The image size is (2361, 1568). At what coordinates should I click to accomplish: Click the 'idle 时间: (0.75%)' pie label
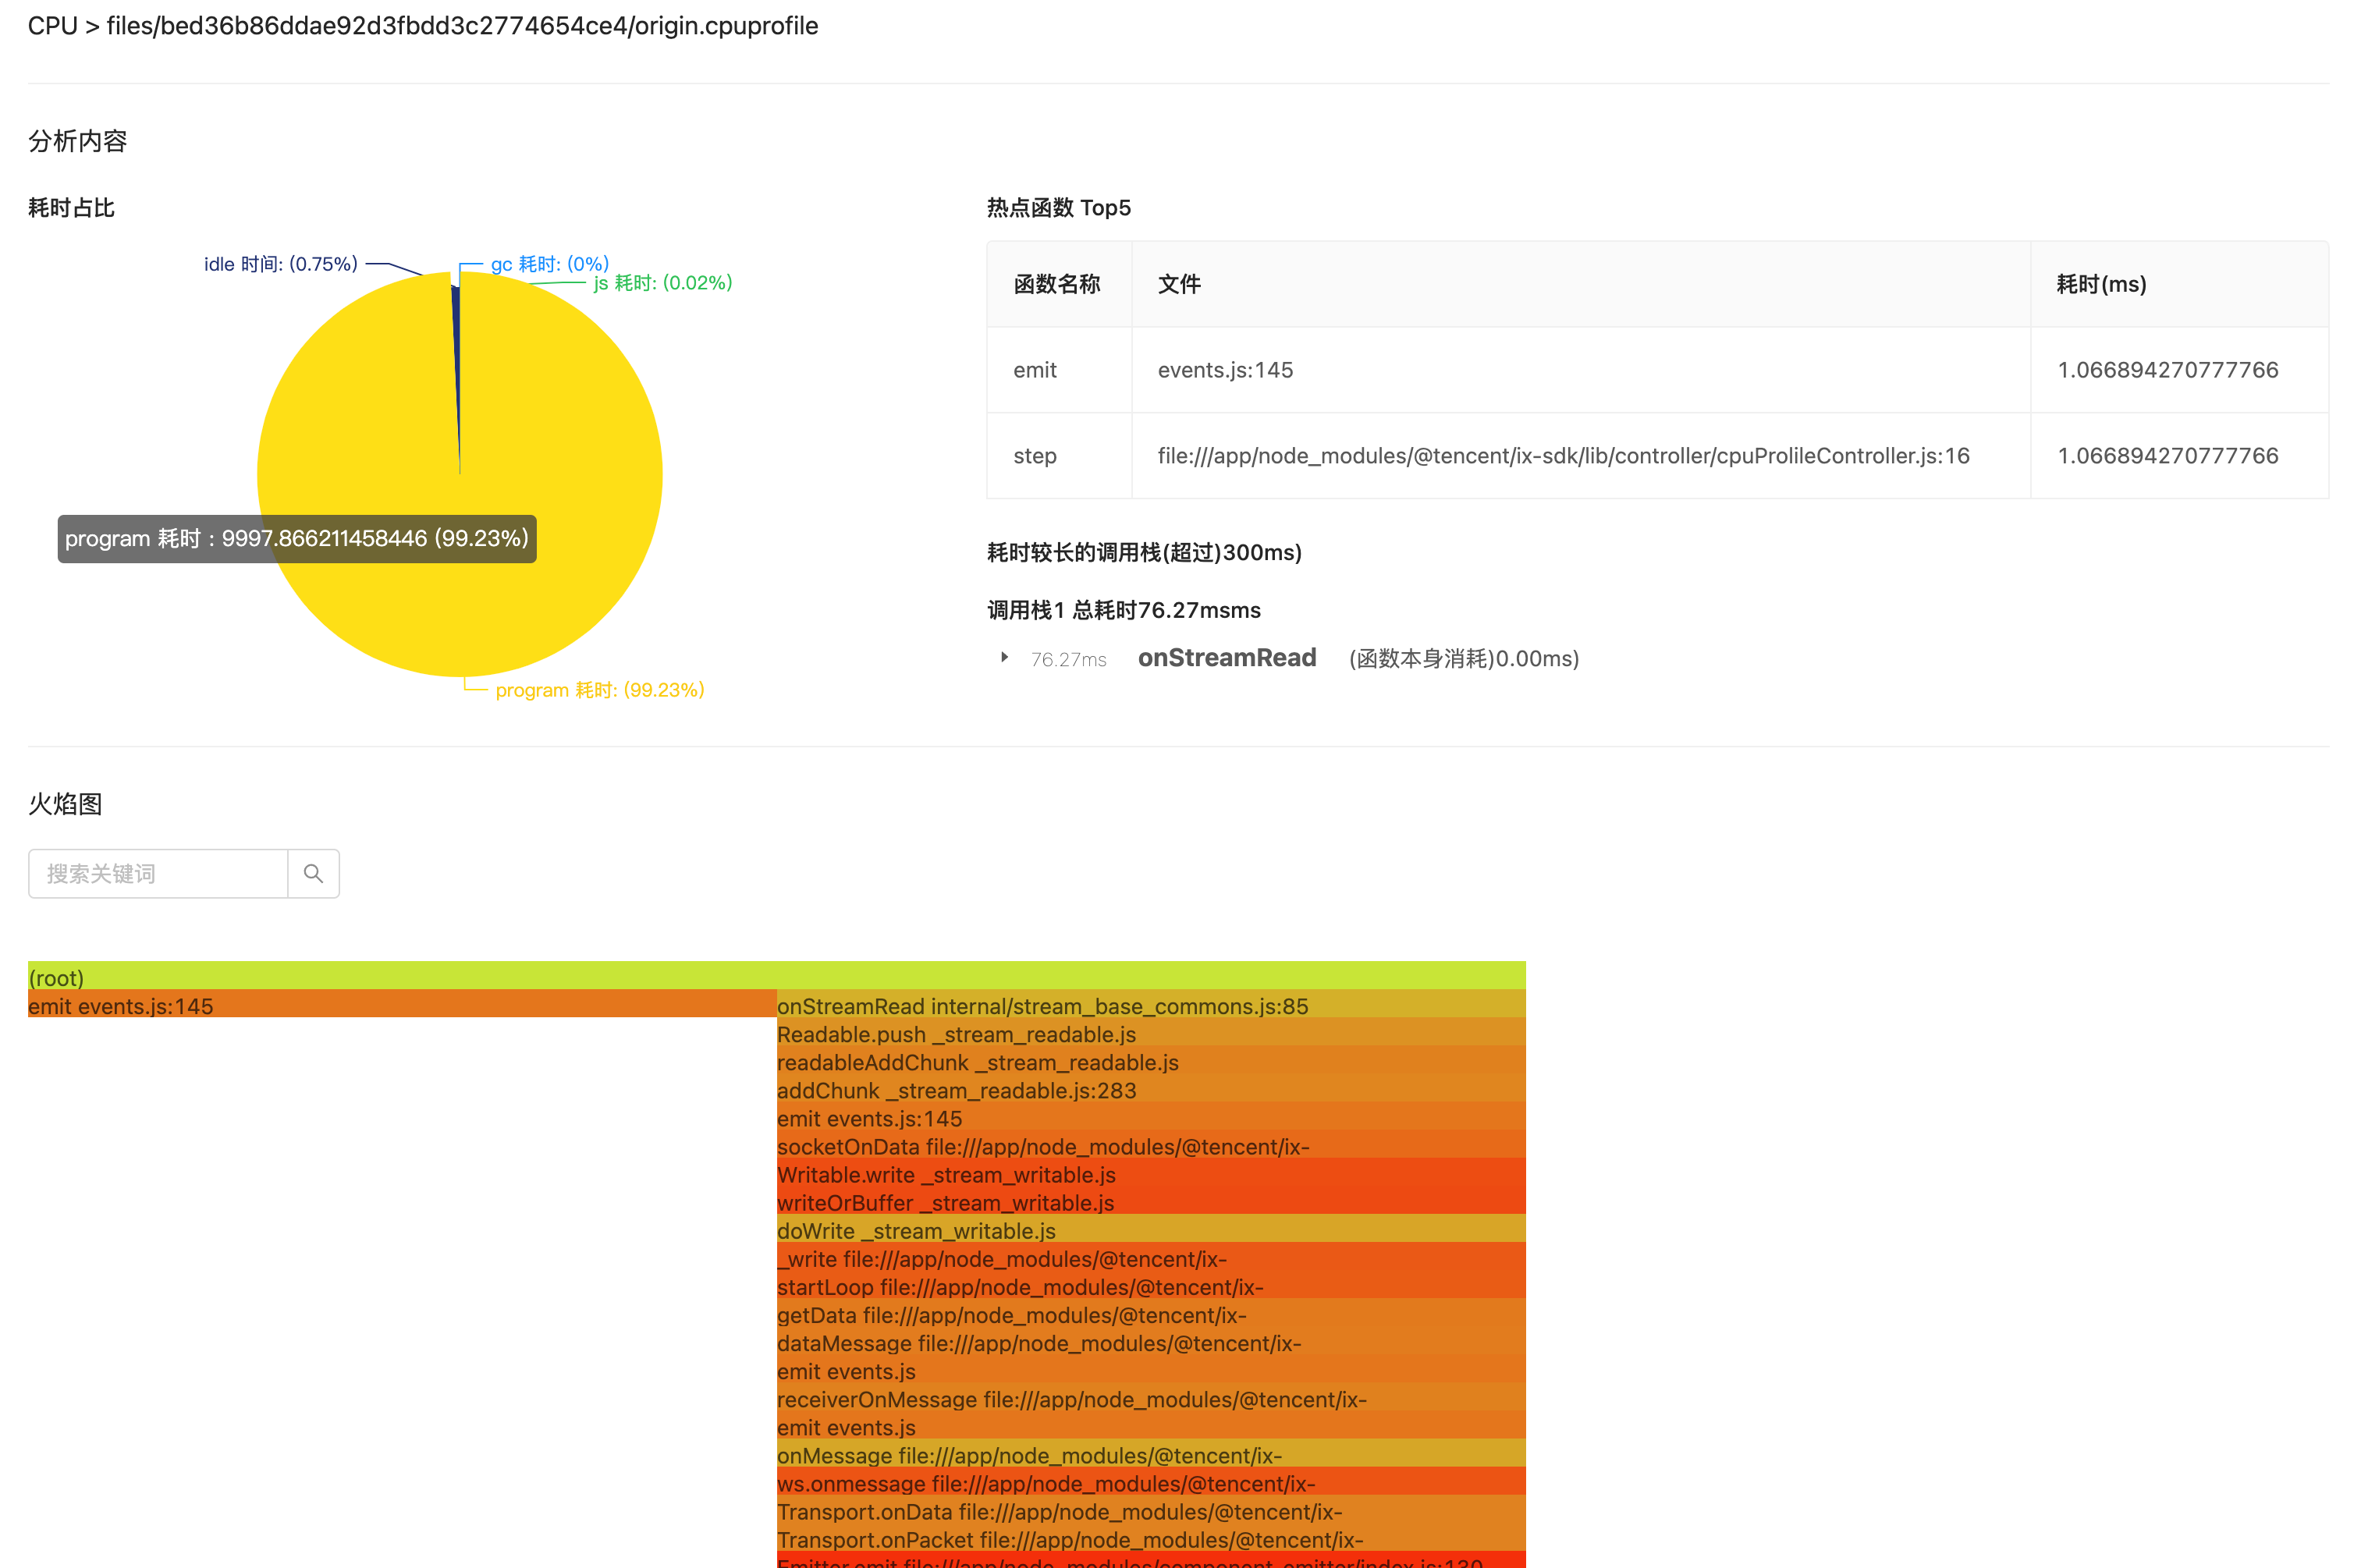point(281,264)
